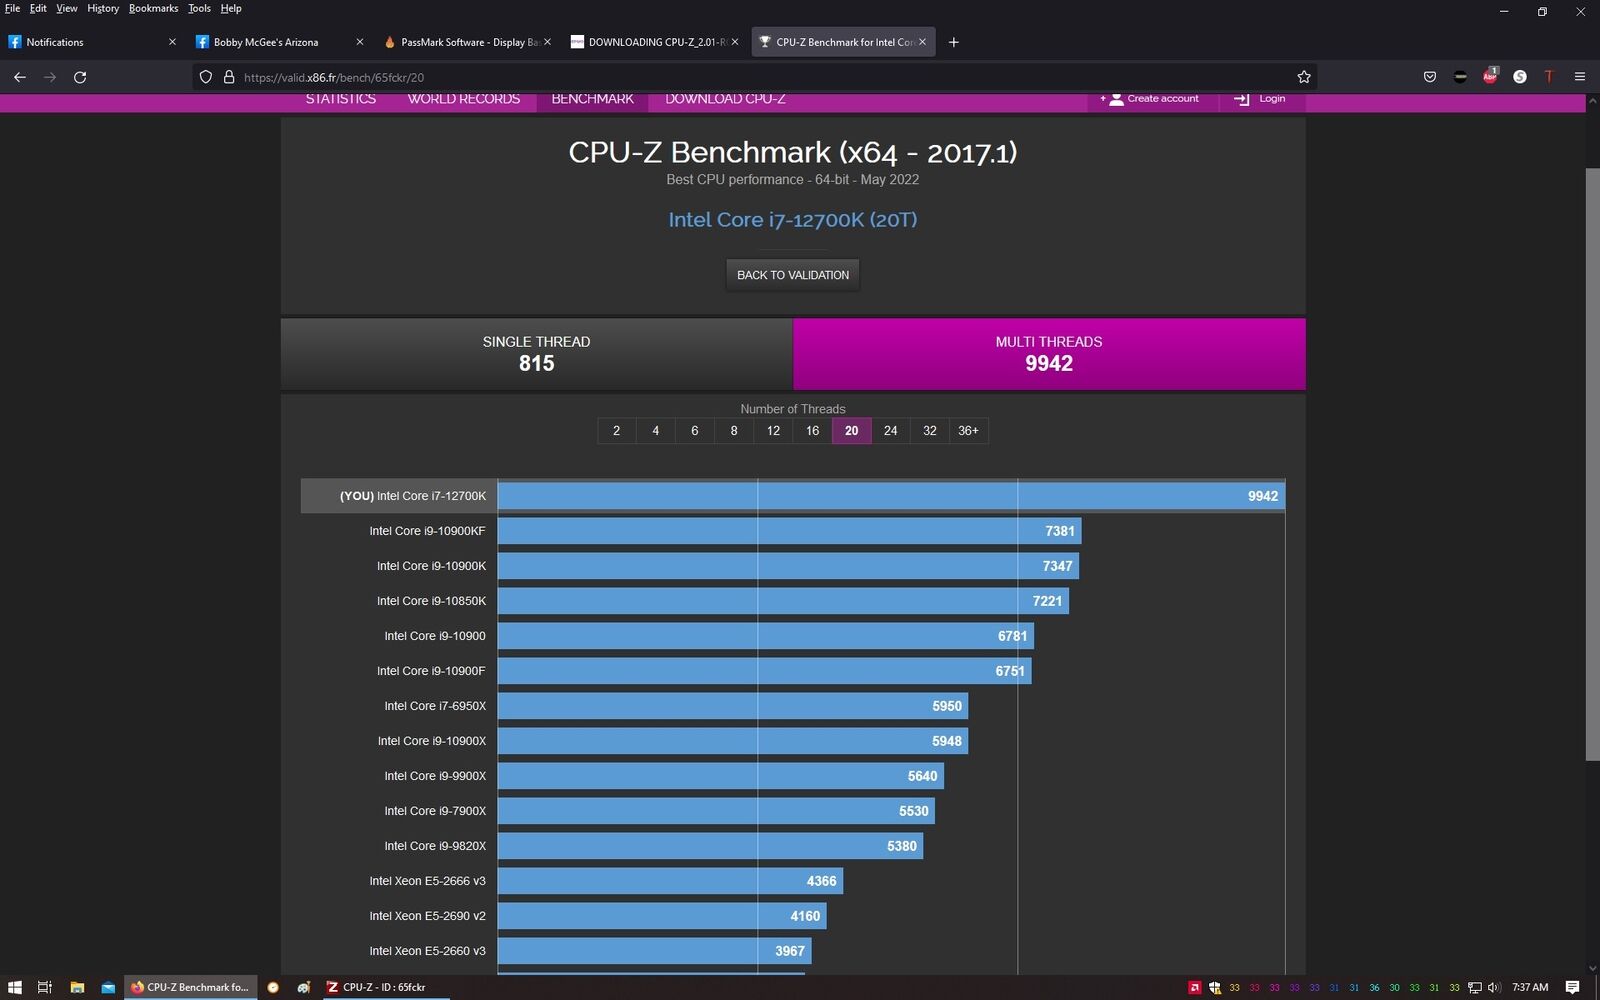Bookmark this page with star icon
This screenshot has height=1000, width=1600.
point(1304,77)
